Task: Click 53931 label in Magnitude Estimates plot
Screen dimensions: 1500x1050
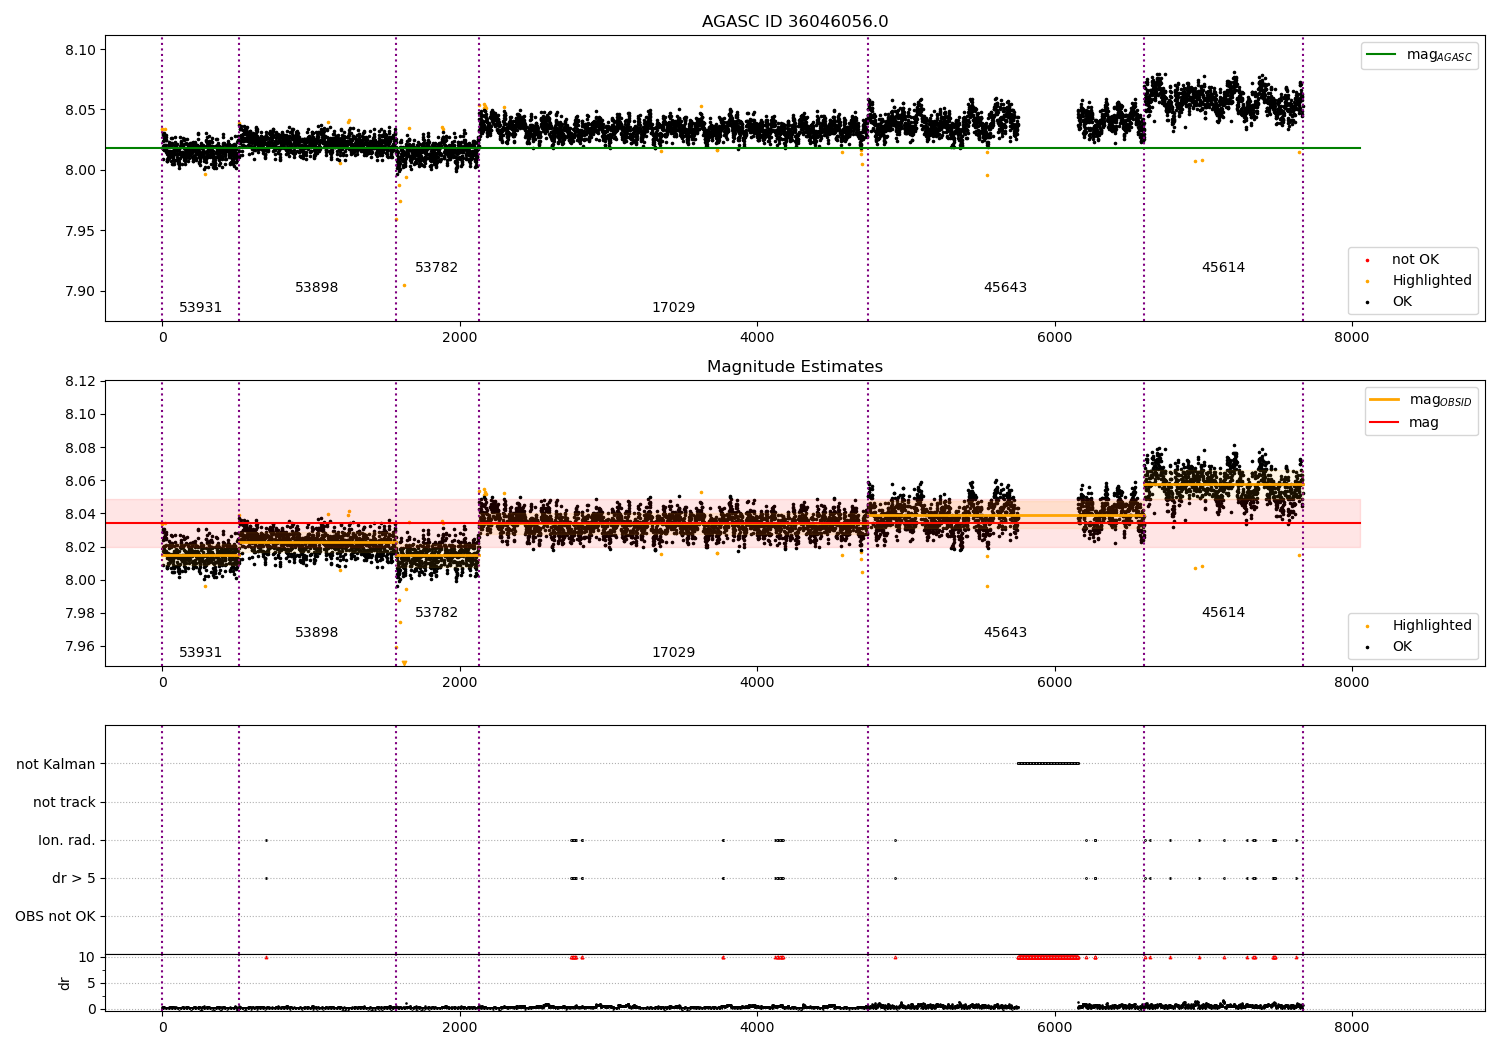Action: [x=201, y=653]
